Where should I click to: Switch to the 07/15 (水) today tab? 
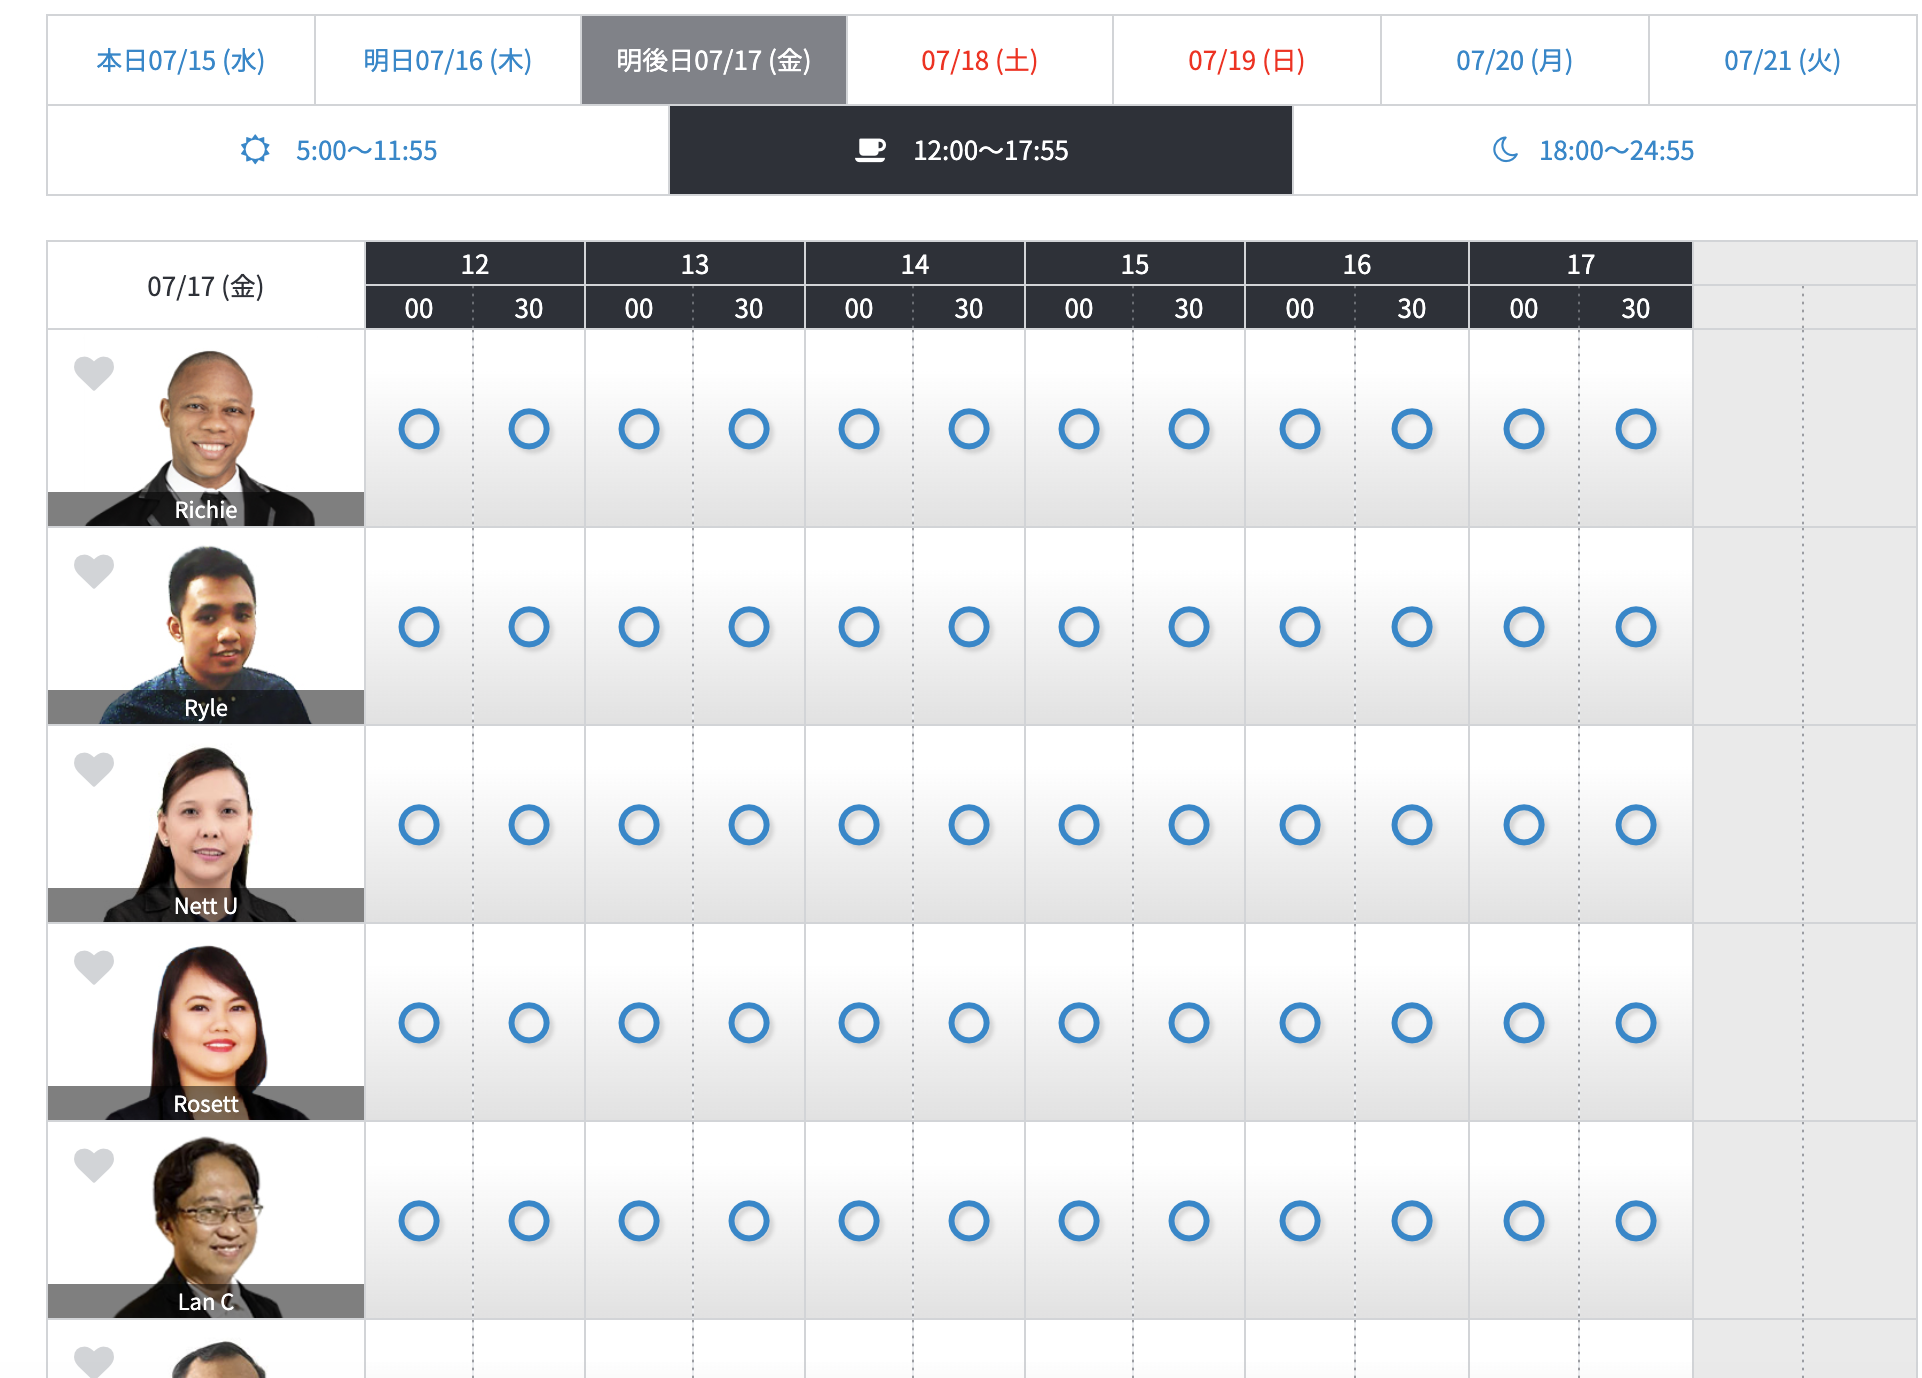point(180,61)
